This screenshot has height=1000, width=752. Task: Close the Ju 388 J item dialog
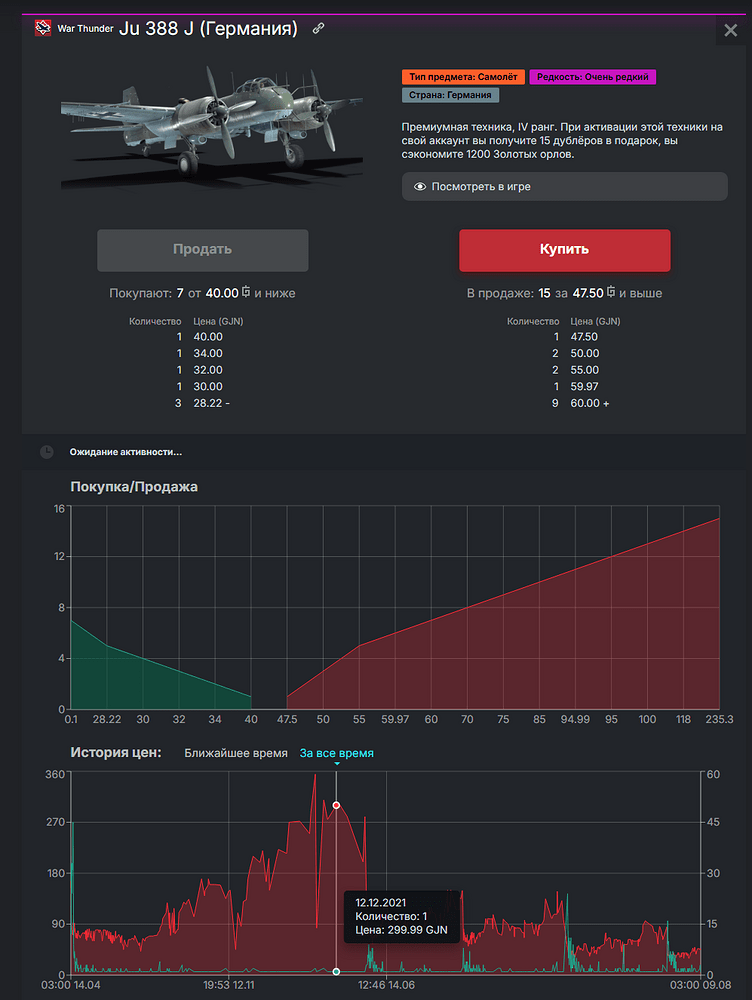pos(729,30)
